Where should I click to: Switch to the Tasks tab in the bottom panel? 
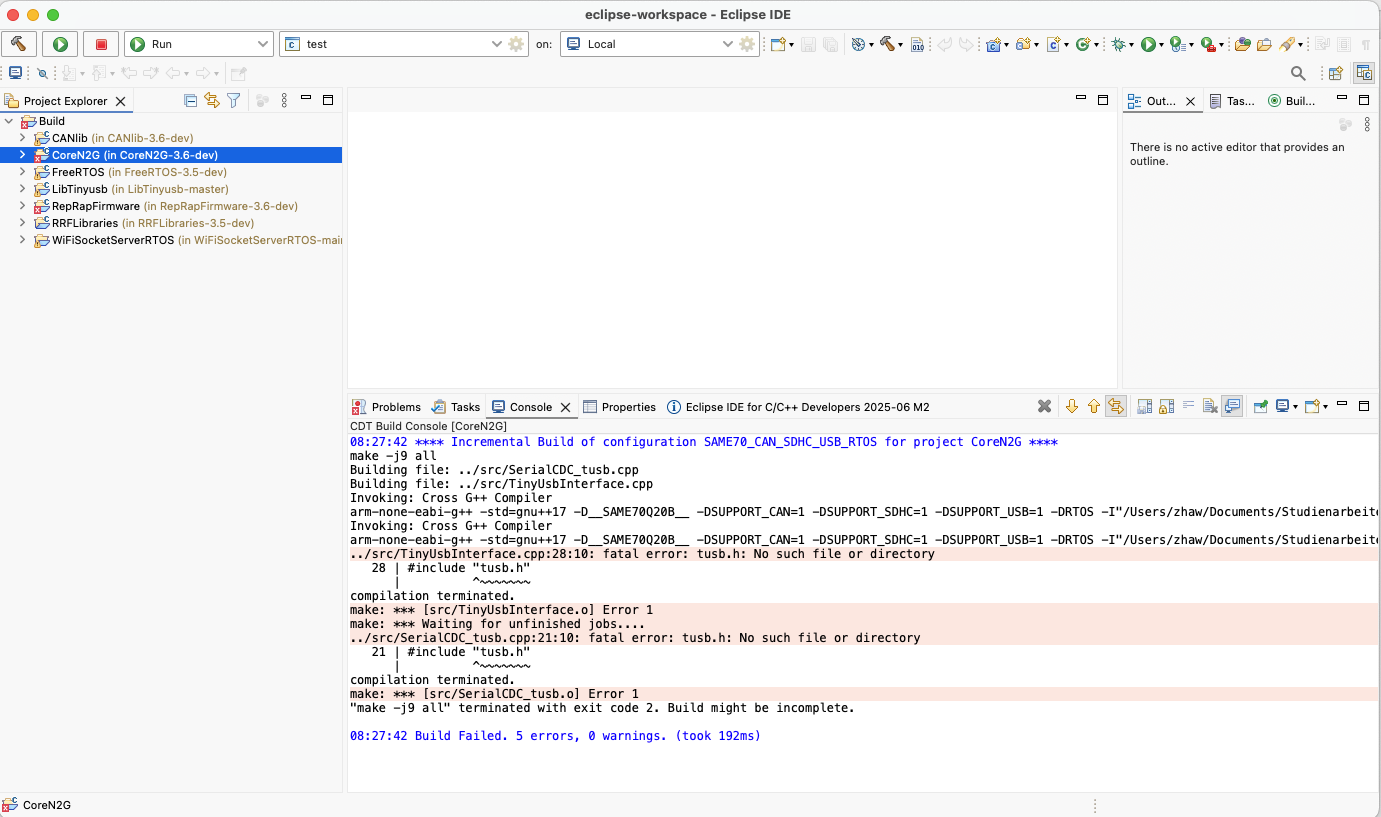[456, 407]
